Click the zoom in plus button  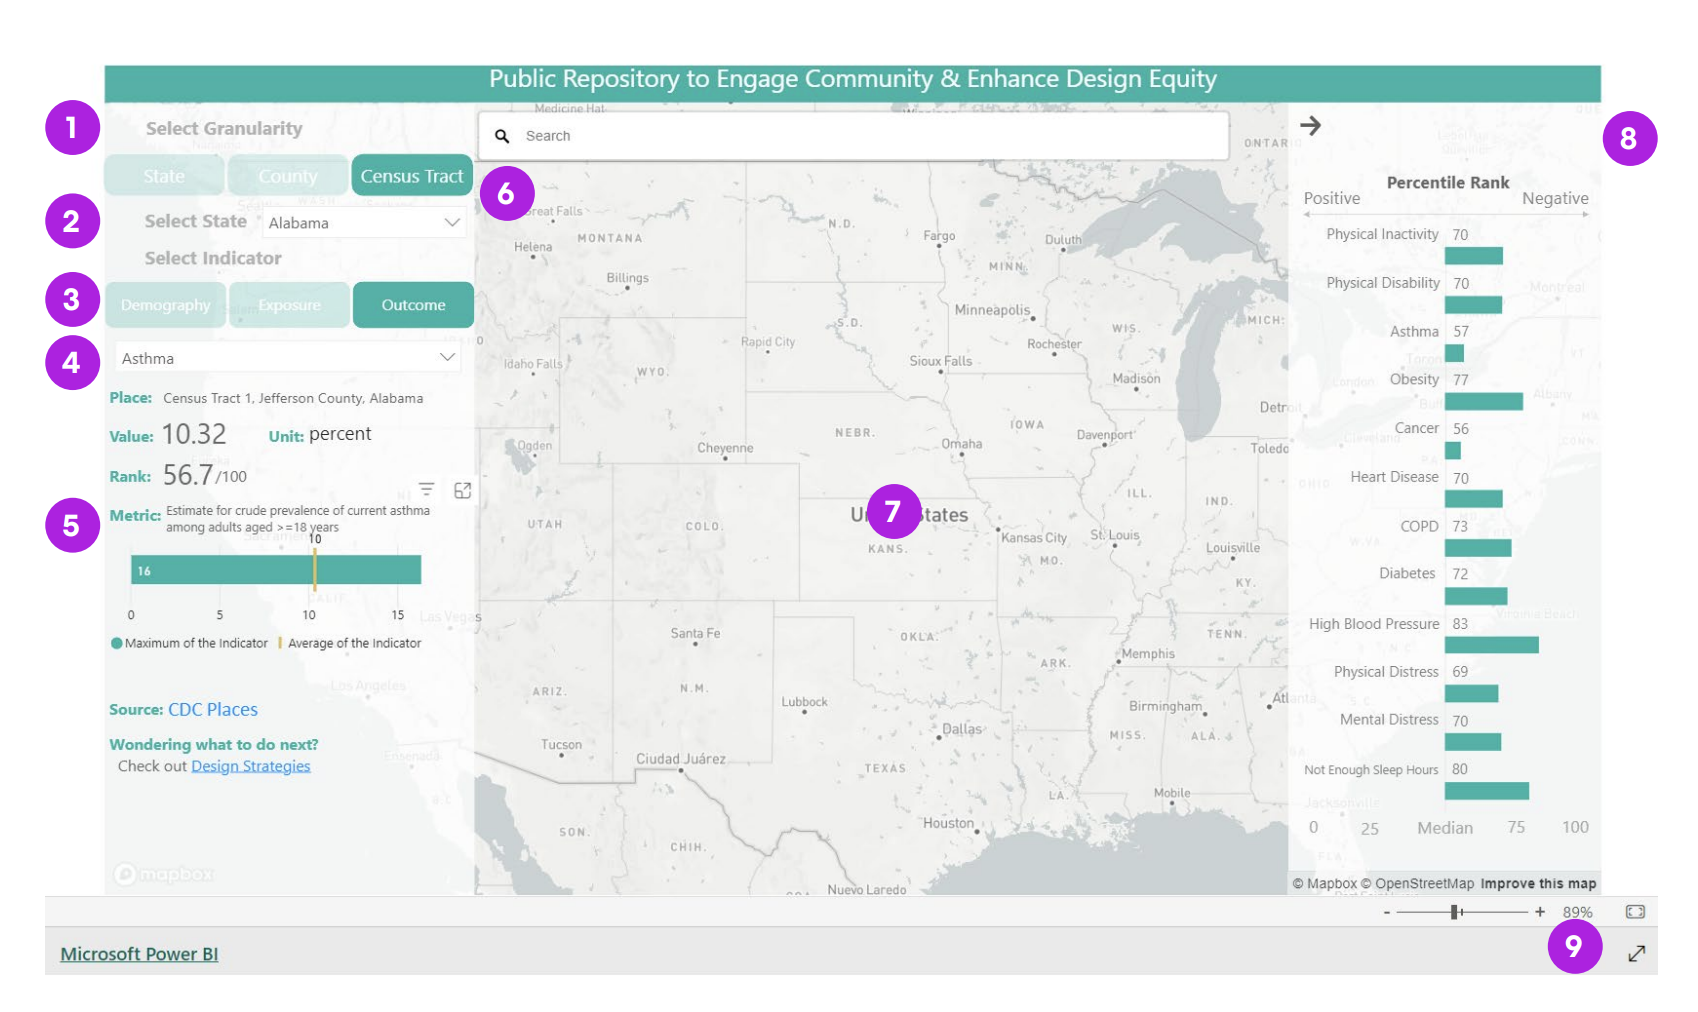[x=1540, y=912]
